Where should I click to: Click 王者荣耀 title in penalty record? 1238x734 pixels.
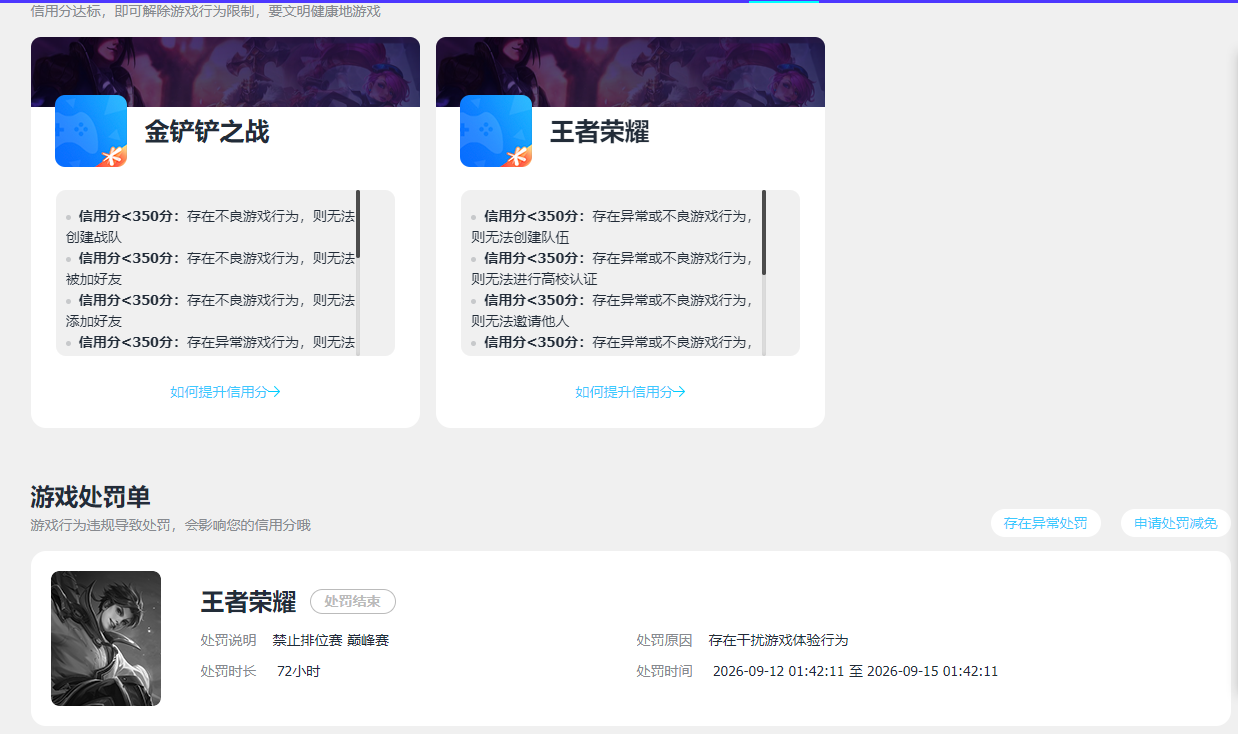pos(249,602)
